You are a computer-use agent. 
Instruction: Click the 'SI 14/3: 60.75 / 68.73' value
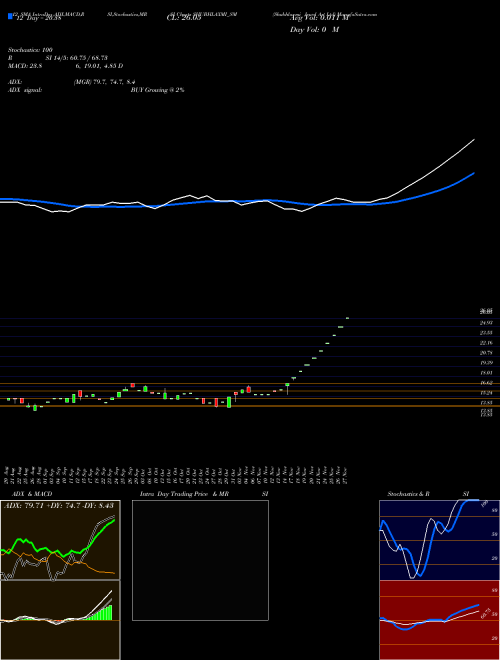[x=77, y=58]
